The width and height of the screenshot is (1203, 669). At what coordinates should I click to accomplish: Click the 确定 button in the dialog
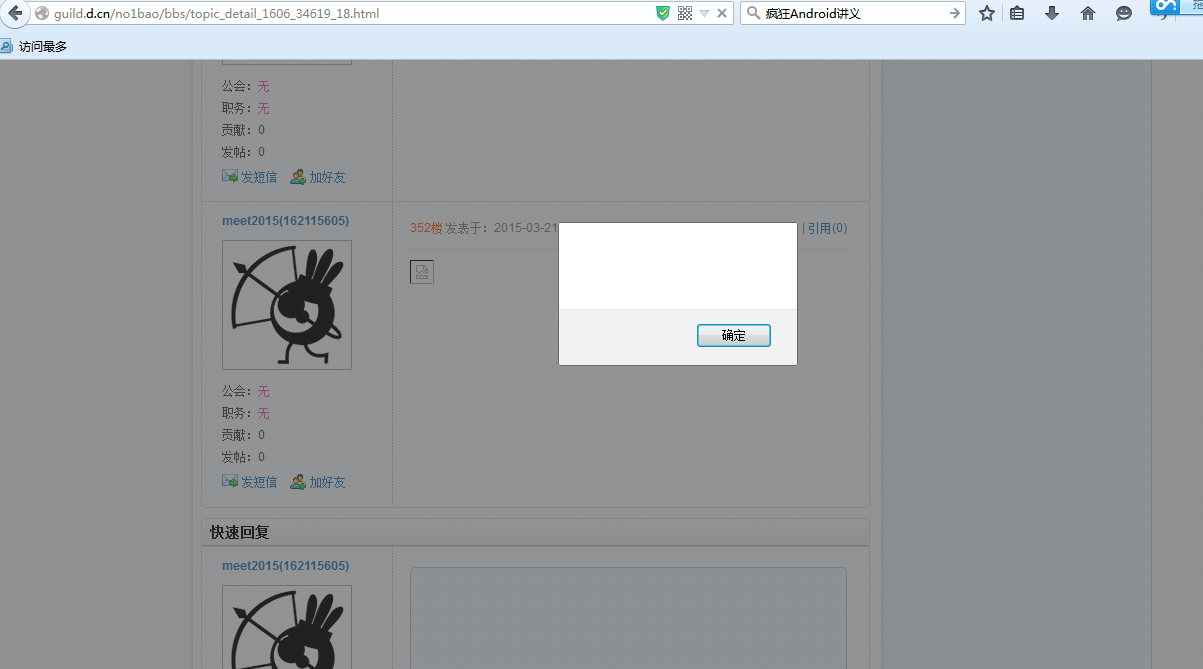734,336
